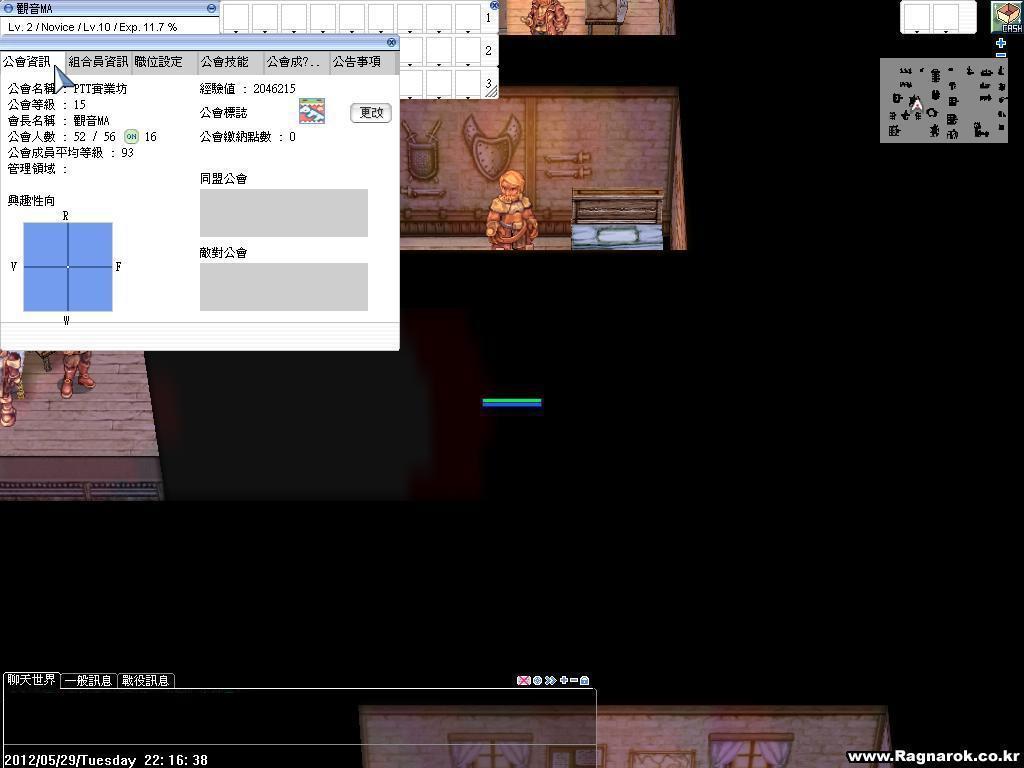Open dropdown of left top-right quick slot
1024x768 pixels.
click(917, 31)
